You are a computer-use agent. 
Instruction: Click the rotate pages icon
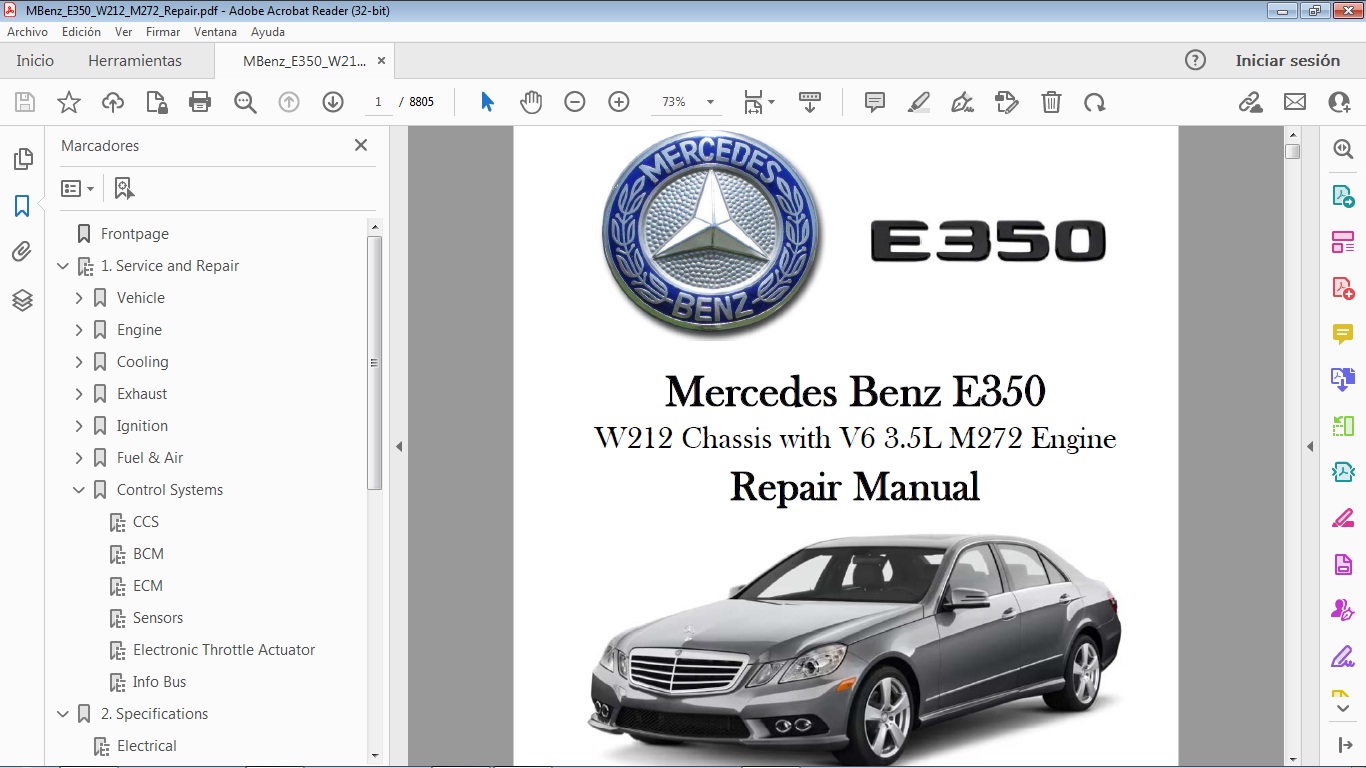coord(1095,101)
